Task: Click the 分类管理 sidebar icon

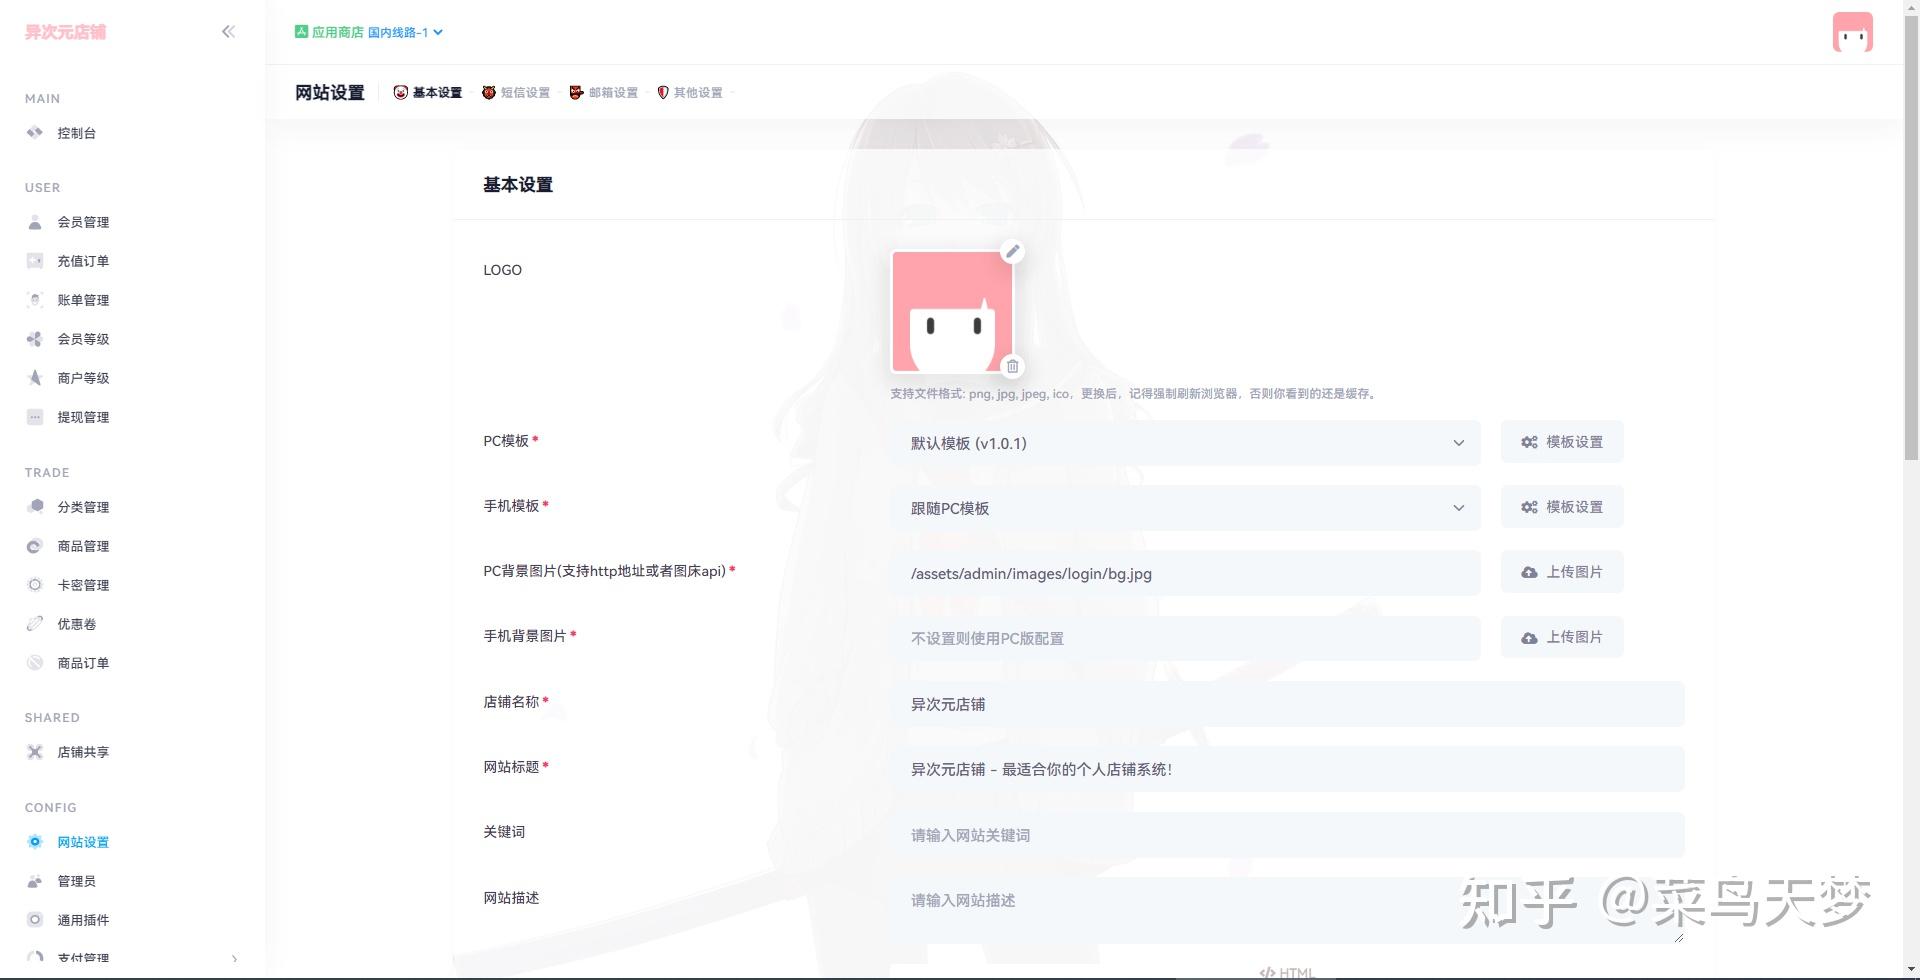Action: tap(35, 507)
